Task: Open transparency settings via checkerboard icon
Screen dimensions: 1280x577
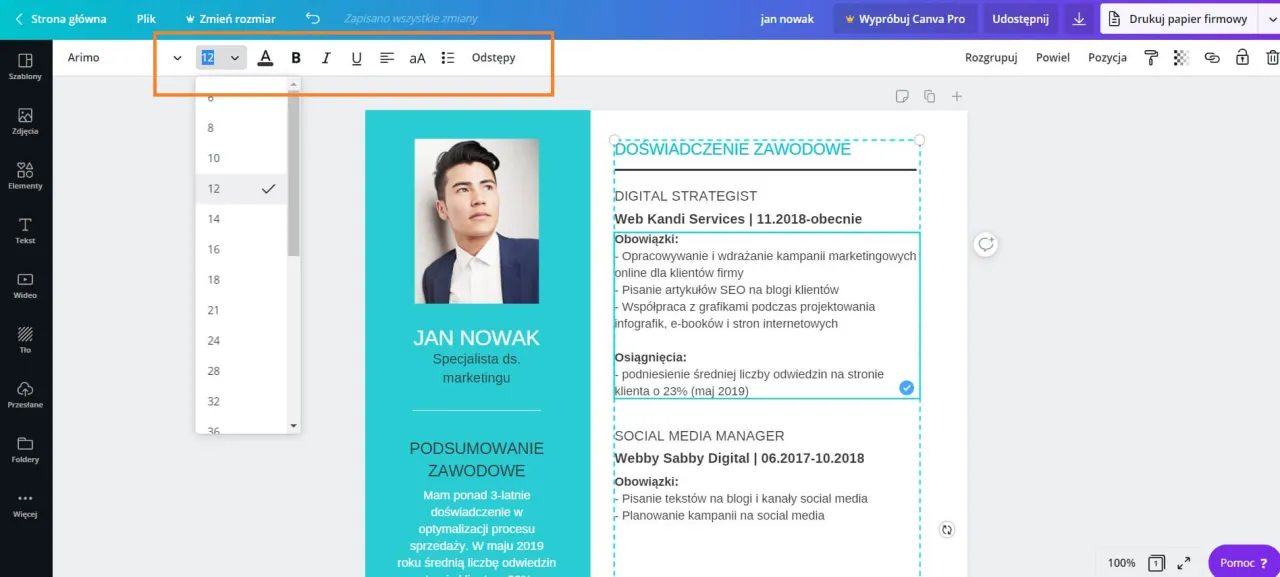Action: [1181, 58]
